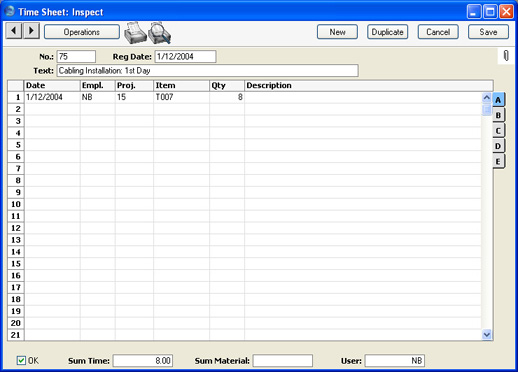Viewport: 518px width, 372px height.
Task: Minimize the Time Sheet window
Action: coord(474,12)
